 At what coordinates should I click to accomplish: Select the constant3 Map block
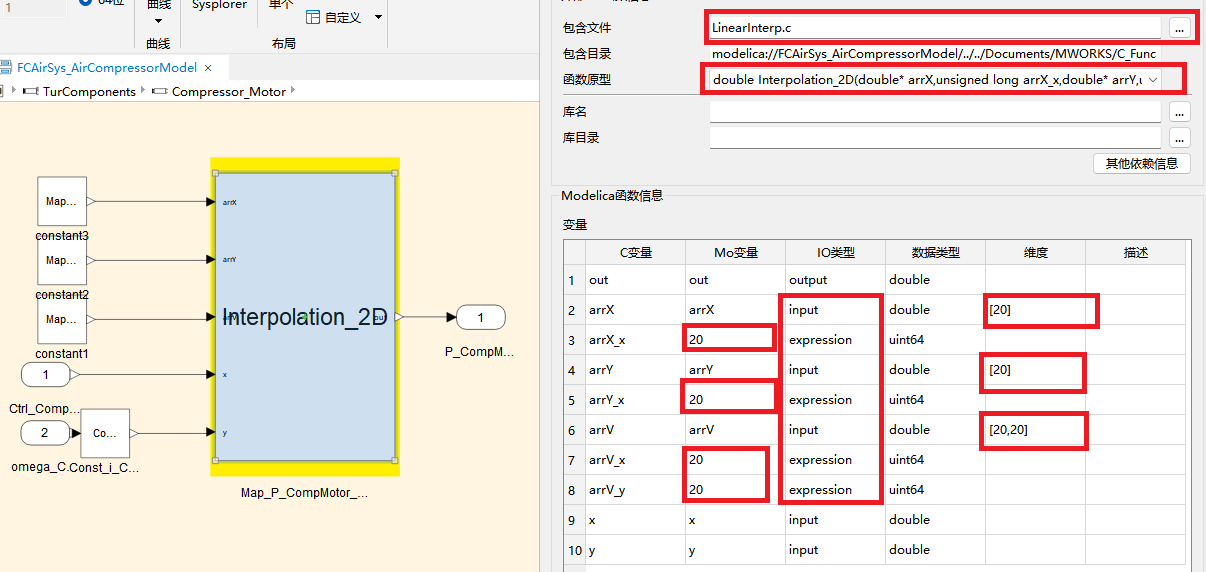tap(62, 201)
